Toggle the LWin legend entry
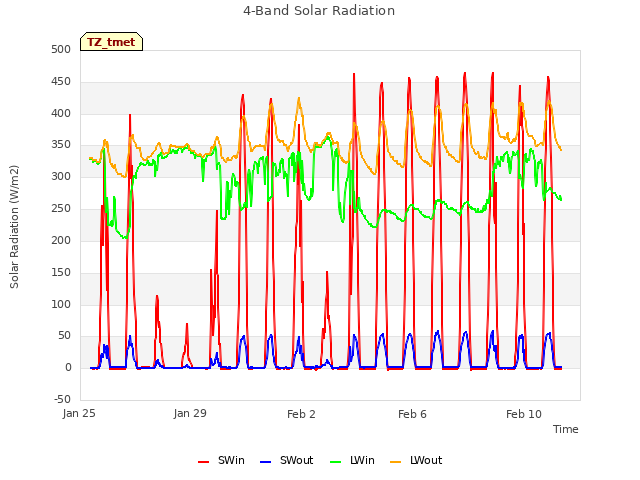The width and height of the screenshot is (640, 480). coord(352,460)
